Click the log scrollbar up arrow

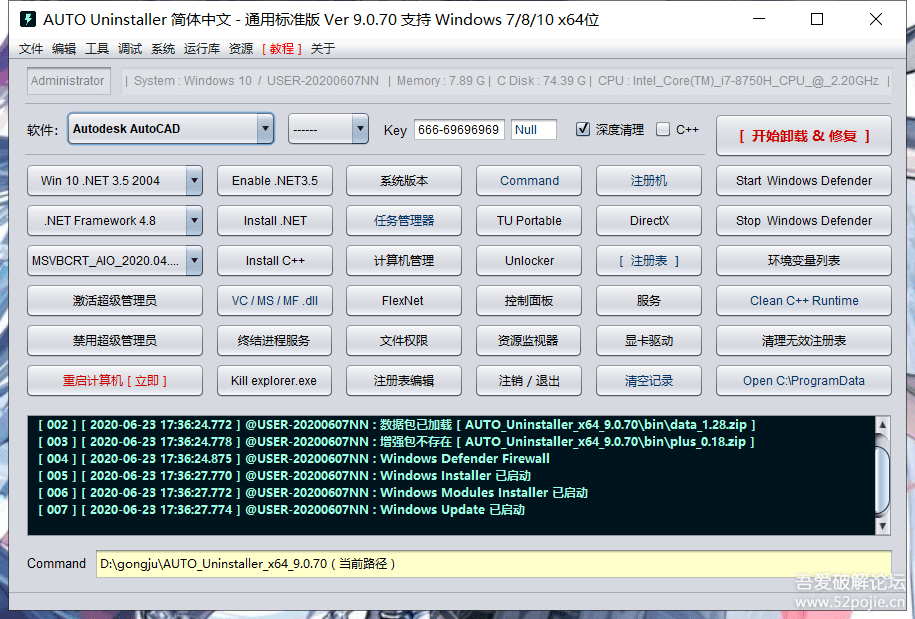pyautogui.click(x=882, y=425)
